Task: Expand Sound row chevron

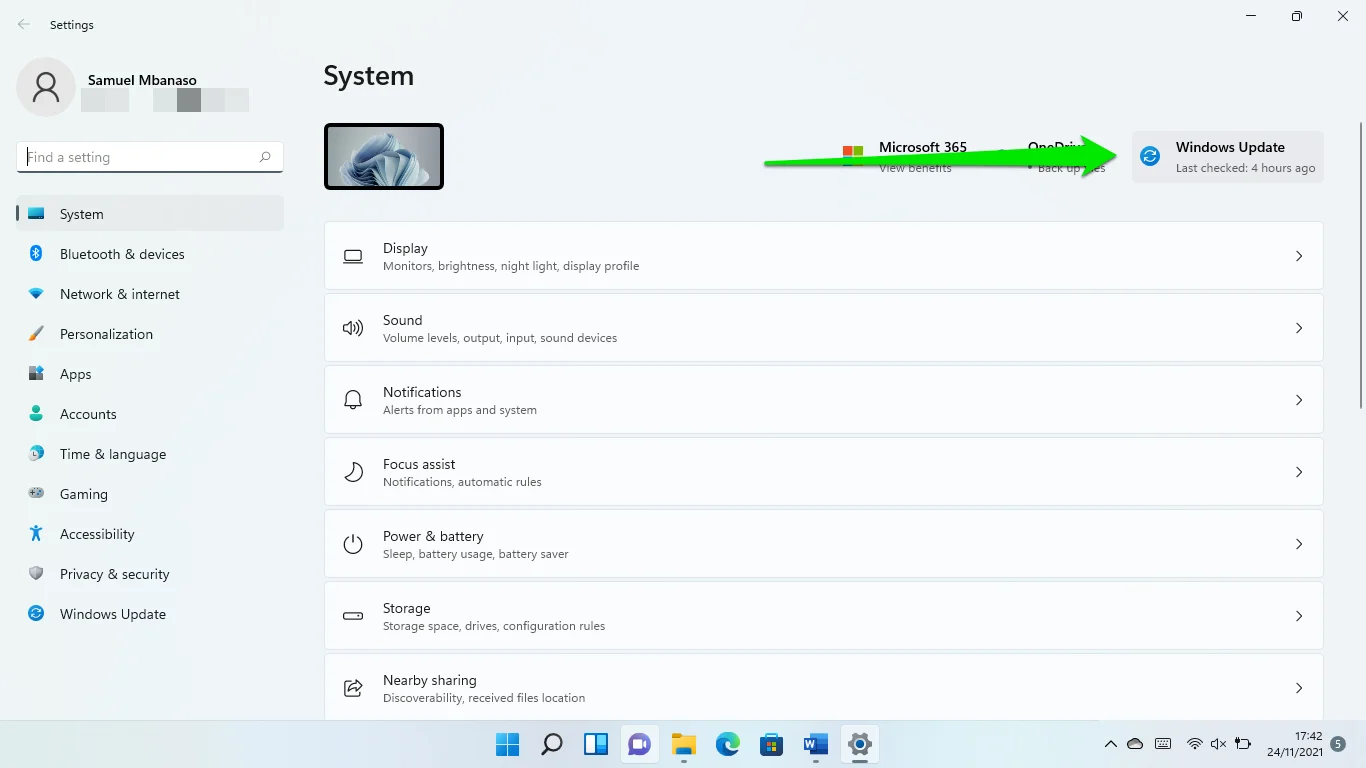Action: 1299,328
